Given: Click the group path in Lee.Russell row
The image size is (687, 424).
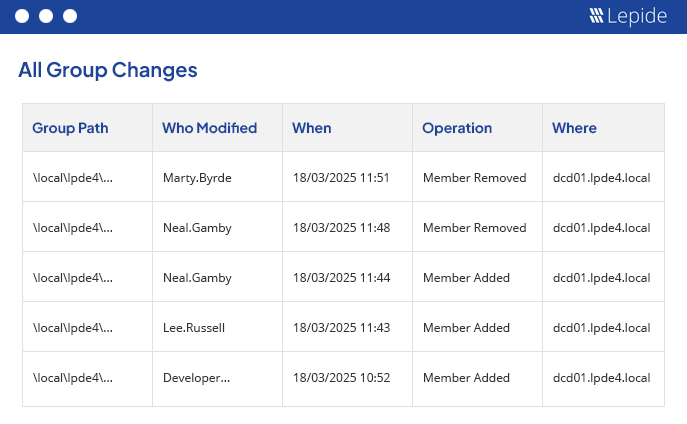Looking at the screenshot, I should 73,328.
